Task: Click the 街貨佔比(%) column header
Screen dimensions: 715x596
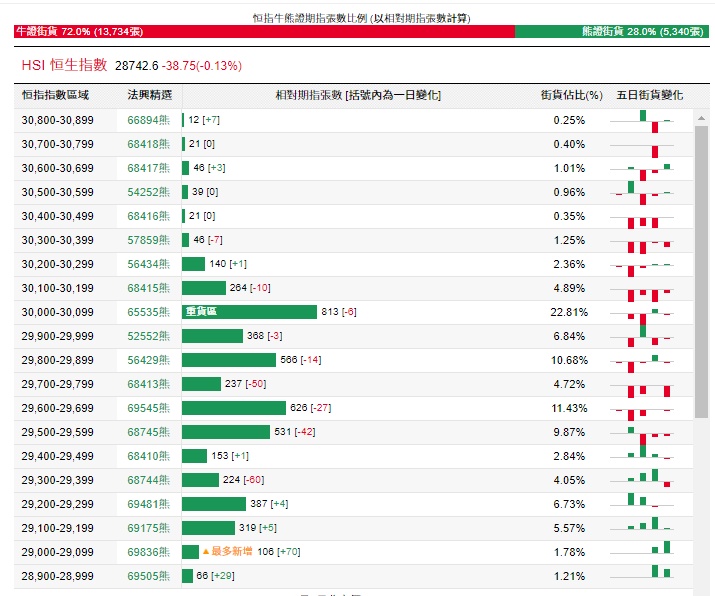Action: tap(571, 95)
